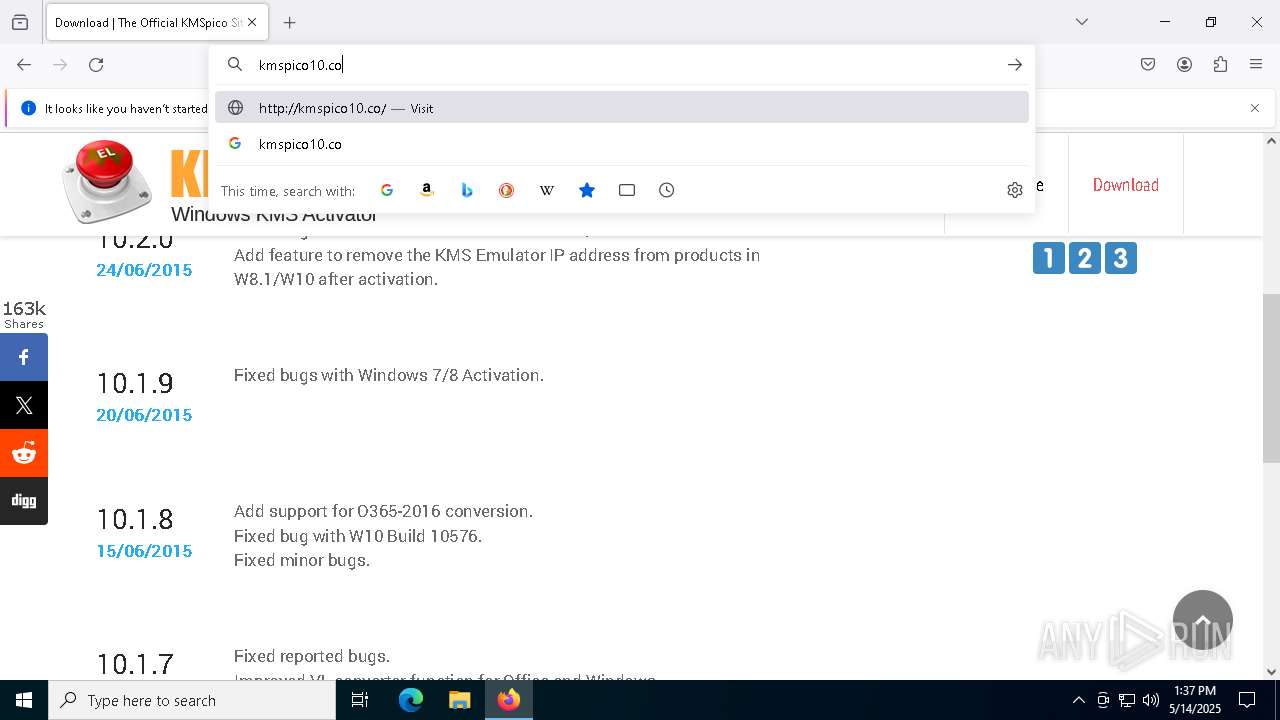
Task: Open the volume tray icon
Action: (x=1151, y=700)
